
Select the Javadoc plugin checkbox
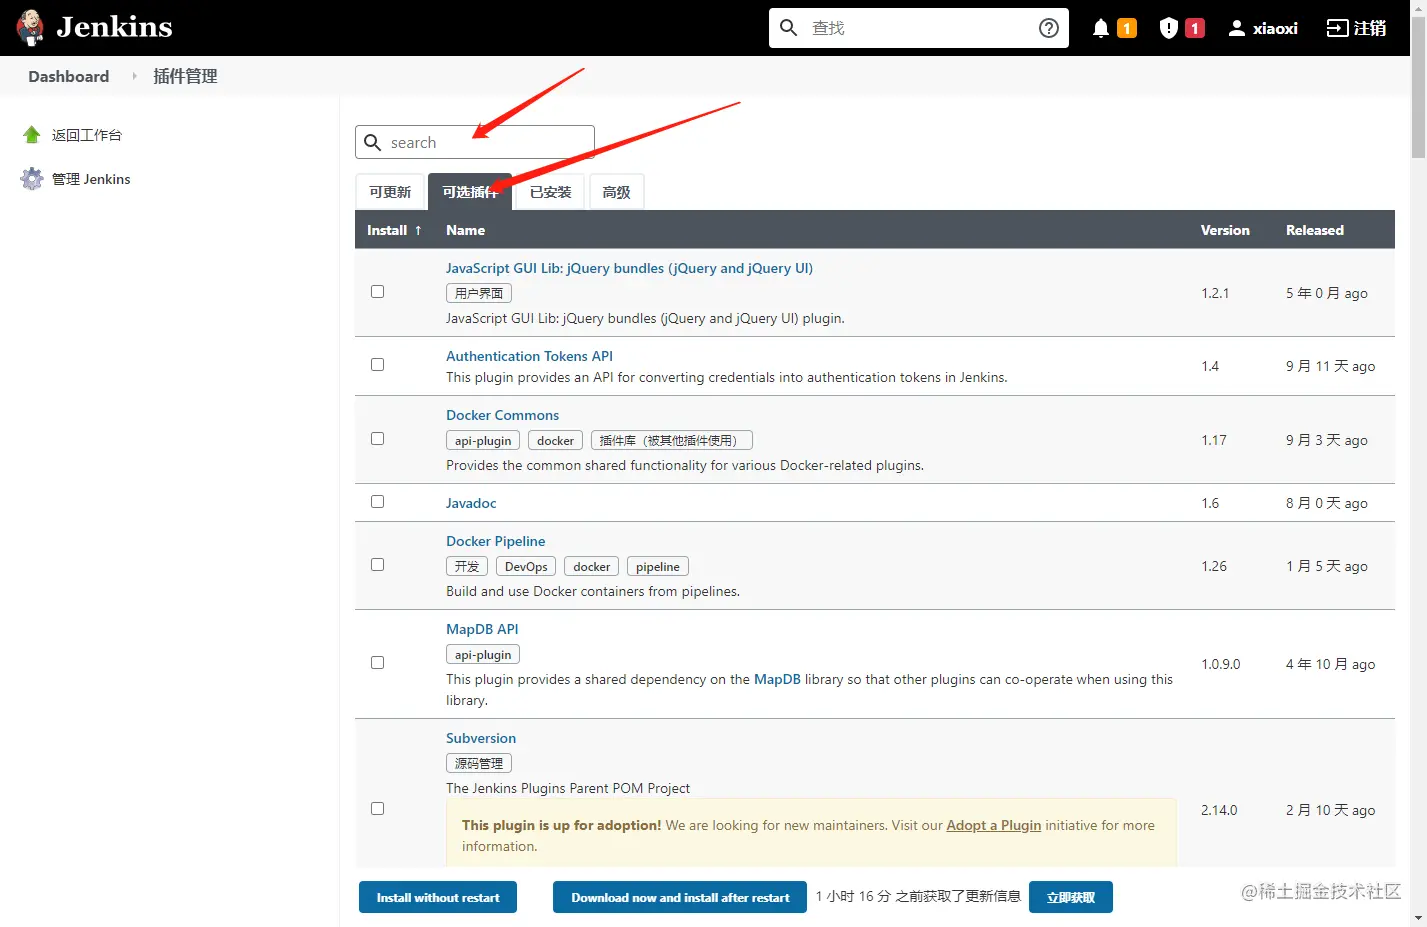tap(377, 502)
